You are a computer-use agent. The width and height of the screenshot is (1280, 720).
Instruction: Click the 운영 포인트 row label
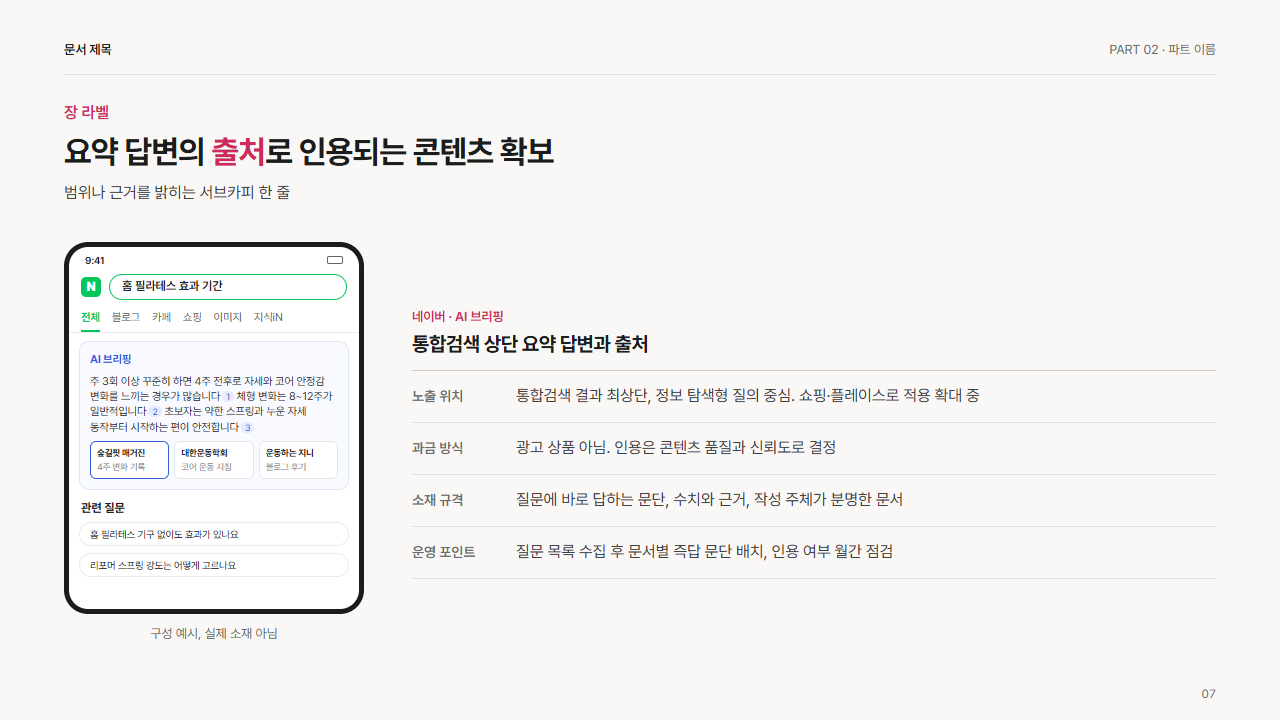[444, 552]
